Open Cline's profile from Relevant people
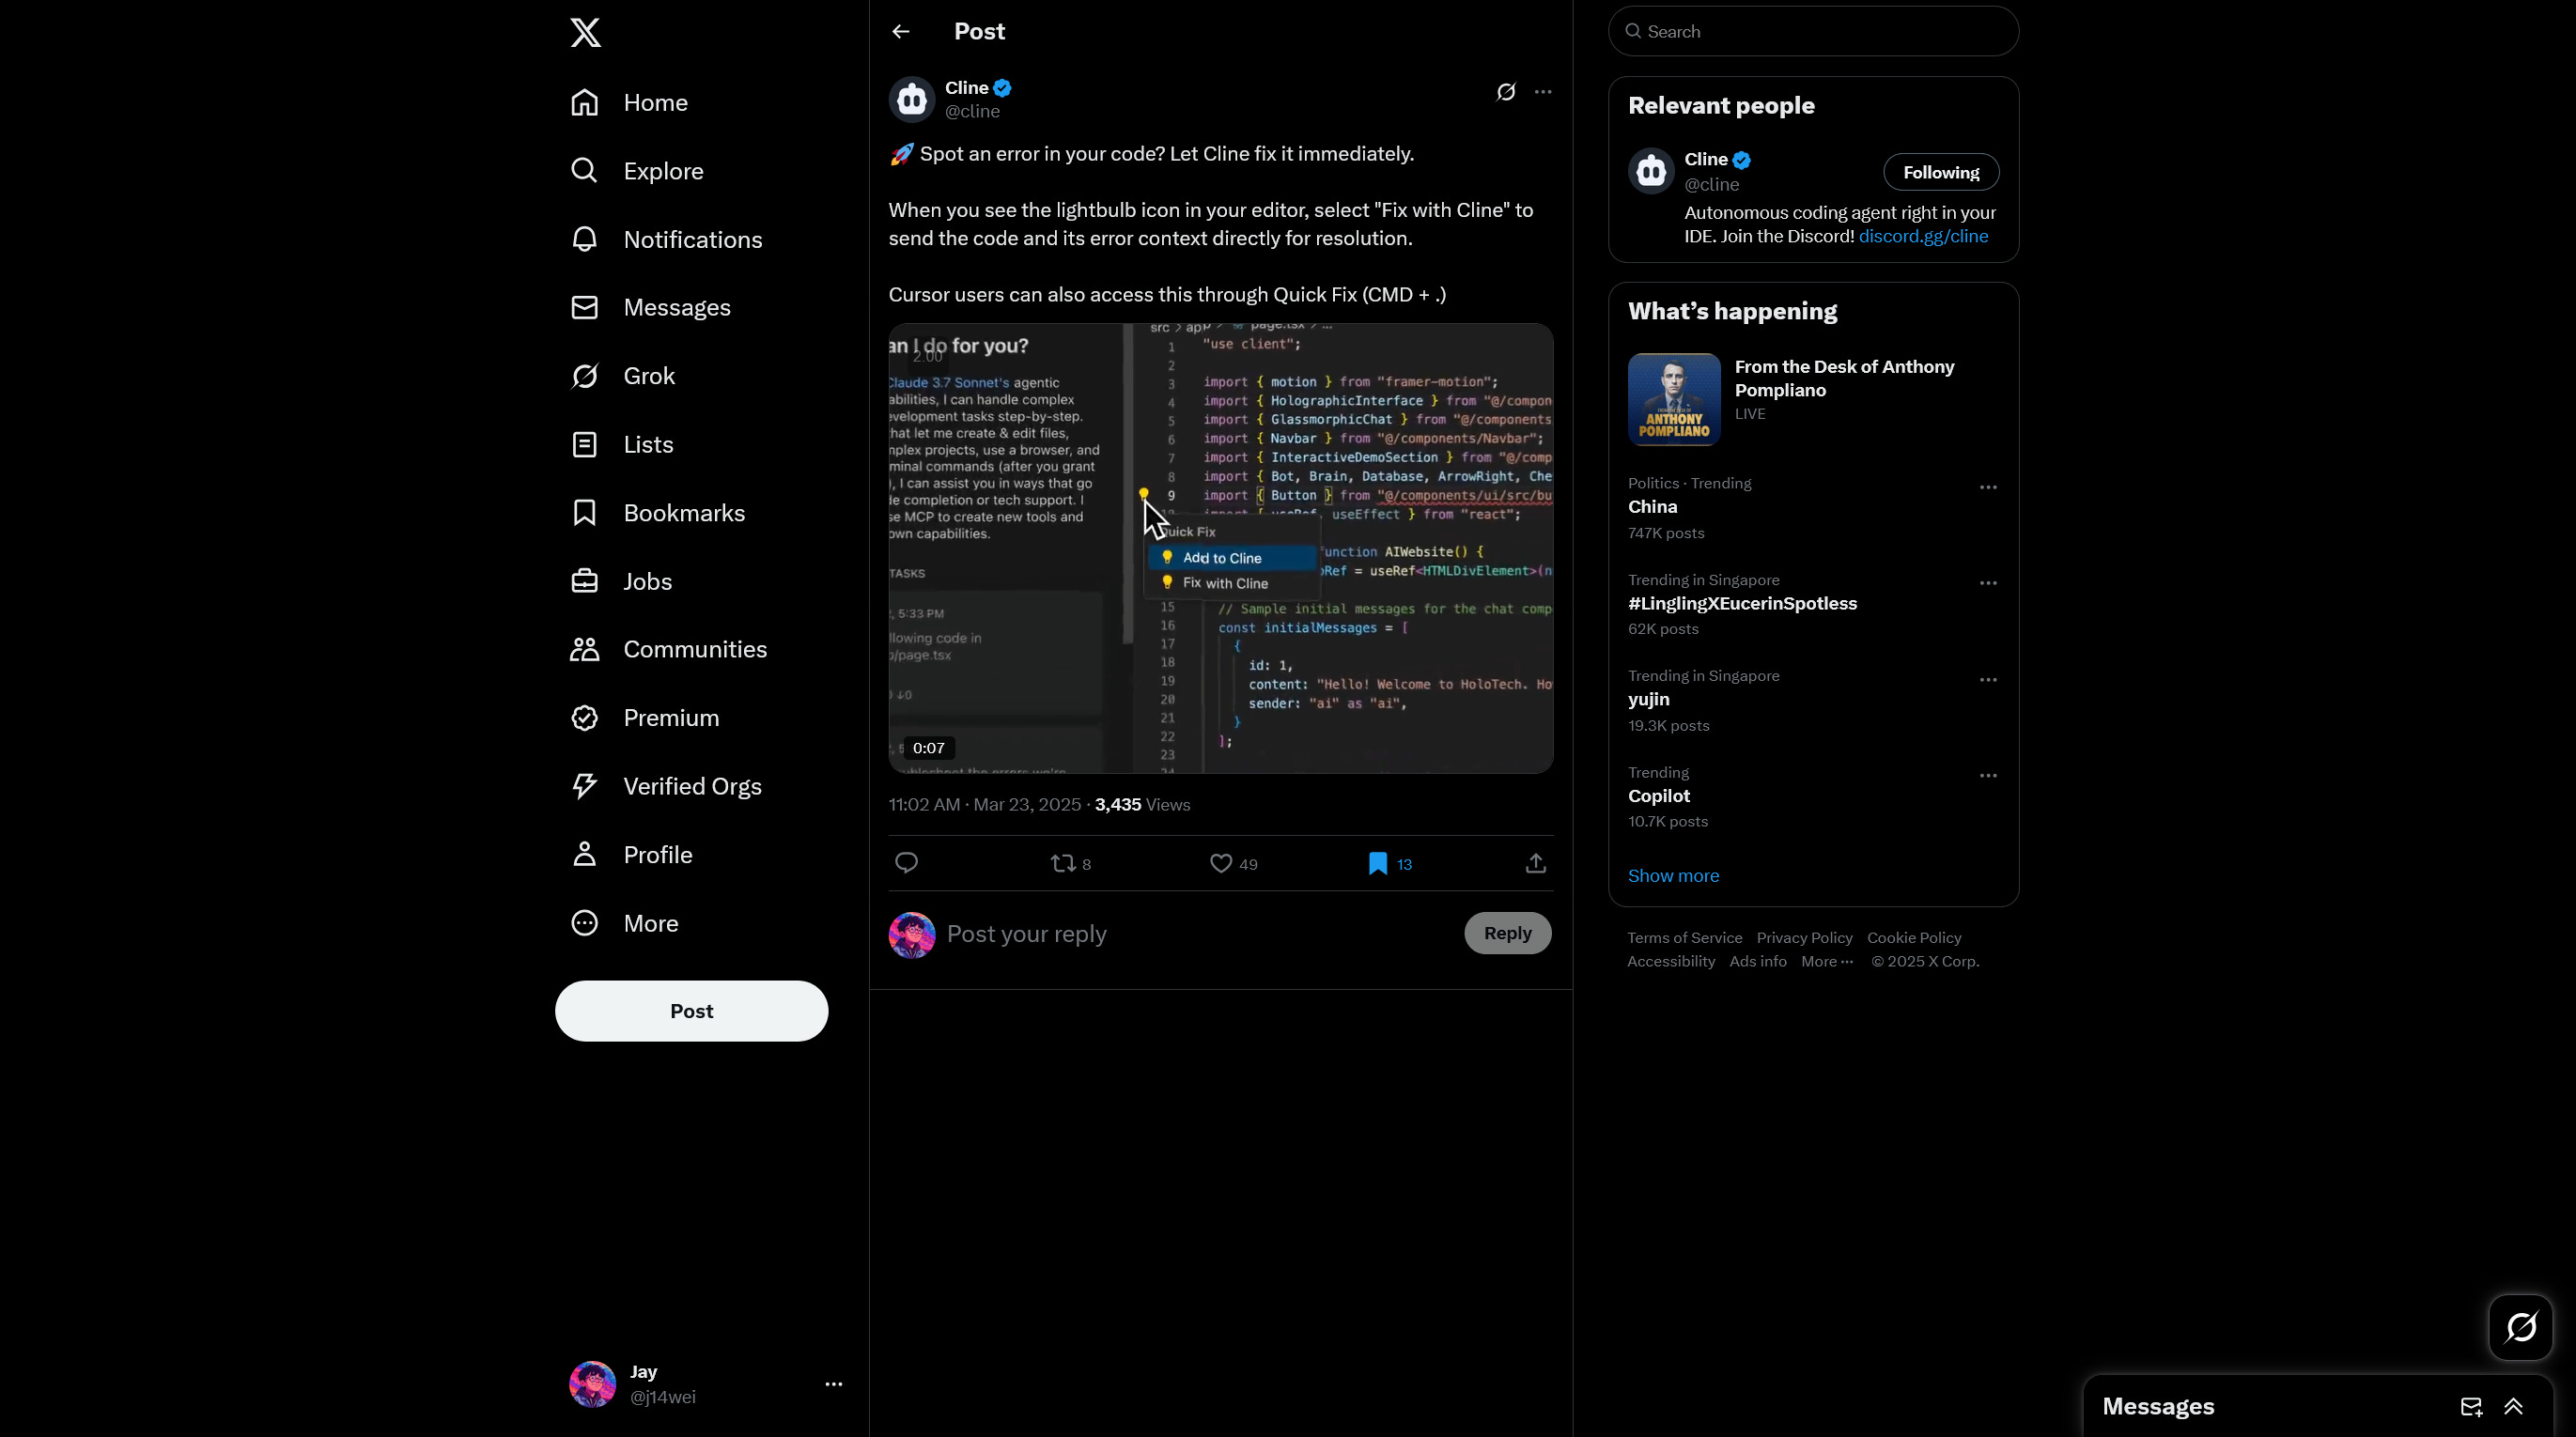The height and width of the screenshot is (1437, 2576). (x=1705, y=160)
